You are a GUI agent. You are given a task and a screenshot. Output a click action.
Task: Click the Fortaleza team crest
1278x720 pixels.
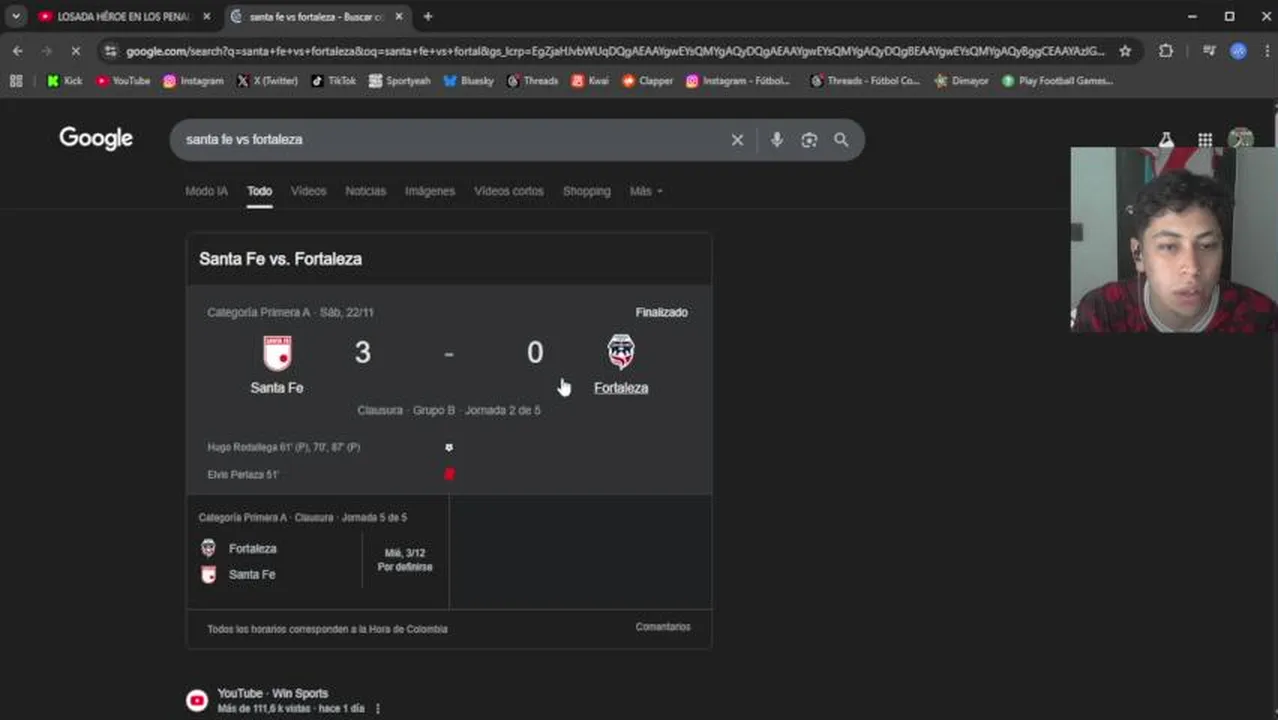(x=621, y=352)
